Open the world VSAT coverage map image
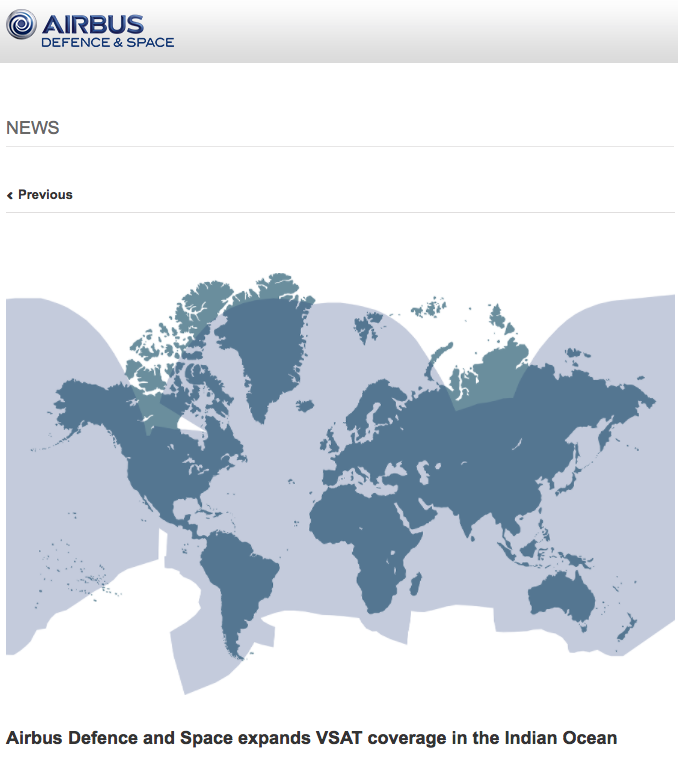Image resolution: width=678 pixels, height=759 pixels. tap(340, 484)
